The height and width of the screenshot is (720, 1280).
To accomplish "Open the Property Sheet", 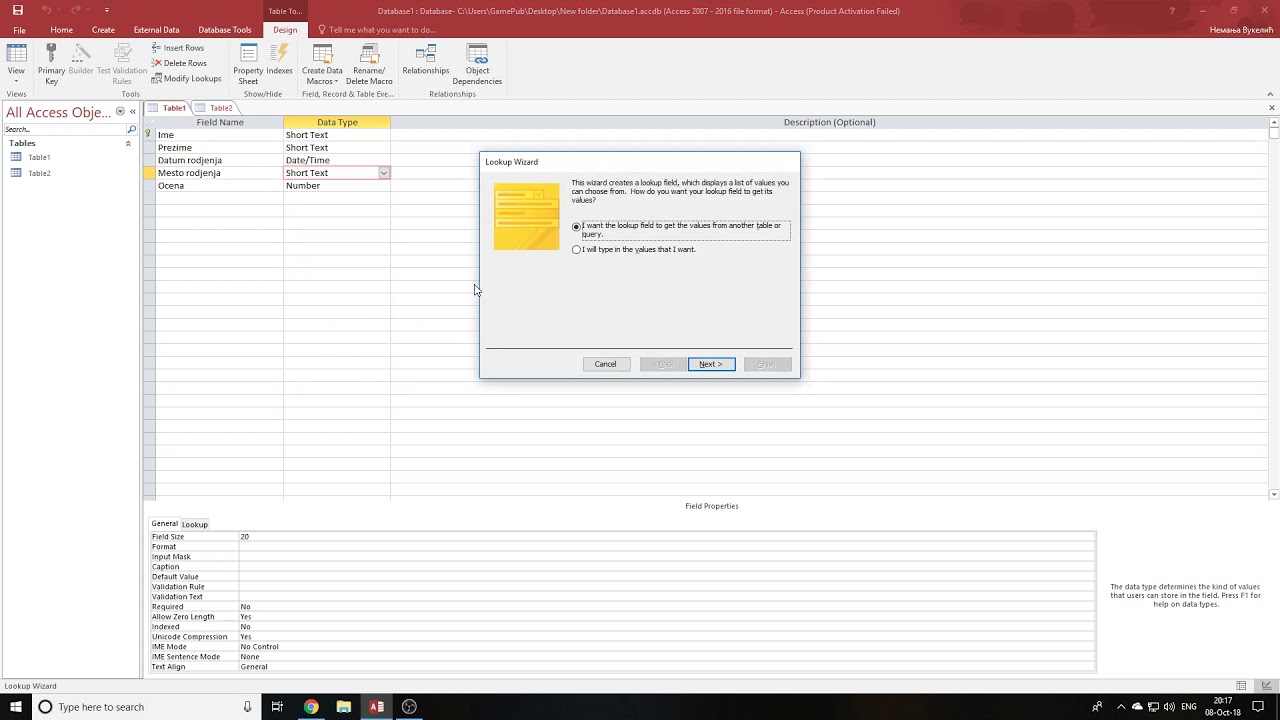I will [248, 64].
